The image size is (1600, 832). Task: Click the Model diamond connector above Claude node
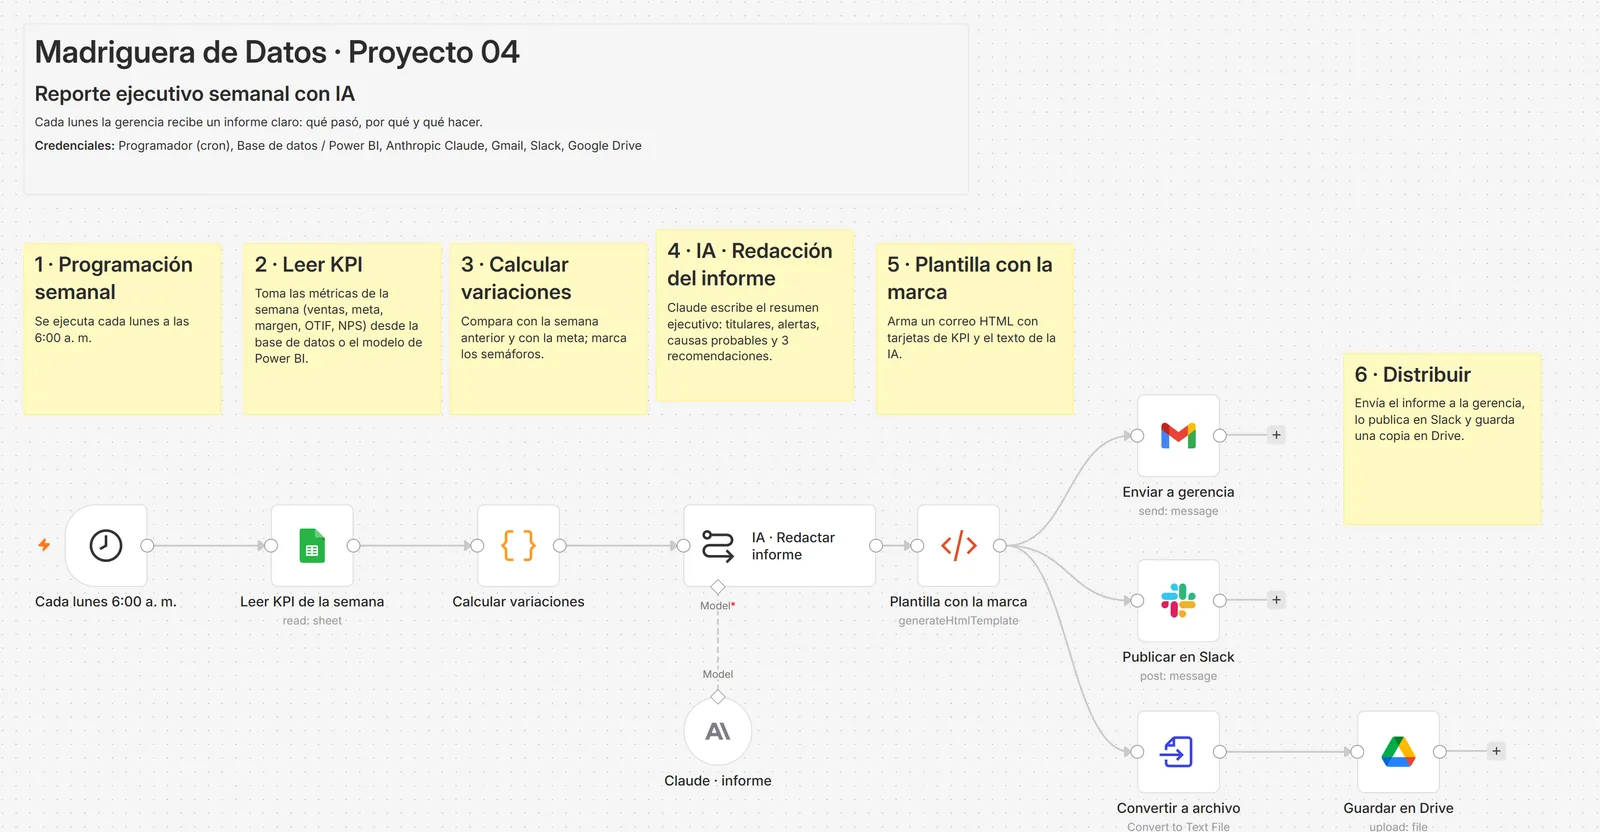[718, 696]
